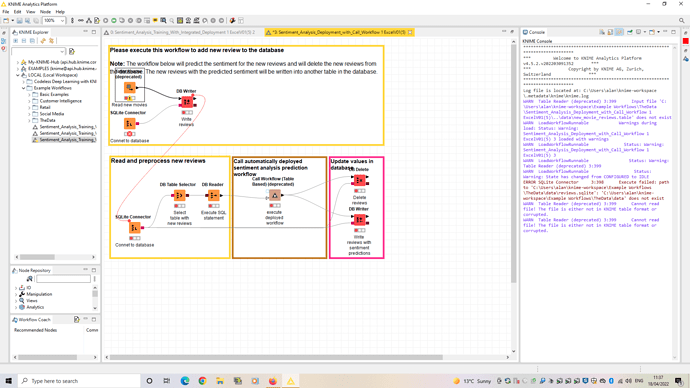Click the Node Repository search mode icon
Viewport: 690px width, 388px height.
pos(29,279)
